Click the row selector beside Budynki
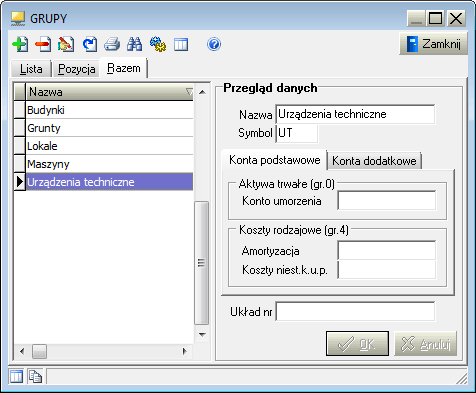This screenshot has width=476, height=393. pyautogui.click(x=20, y=110)
